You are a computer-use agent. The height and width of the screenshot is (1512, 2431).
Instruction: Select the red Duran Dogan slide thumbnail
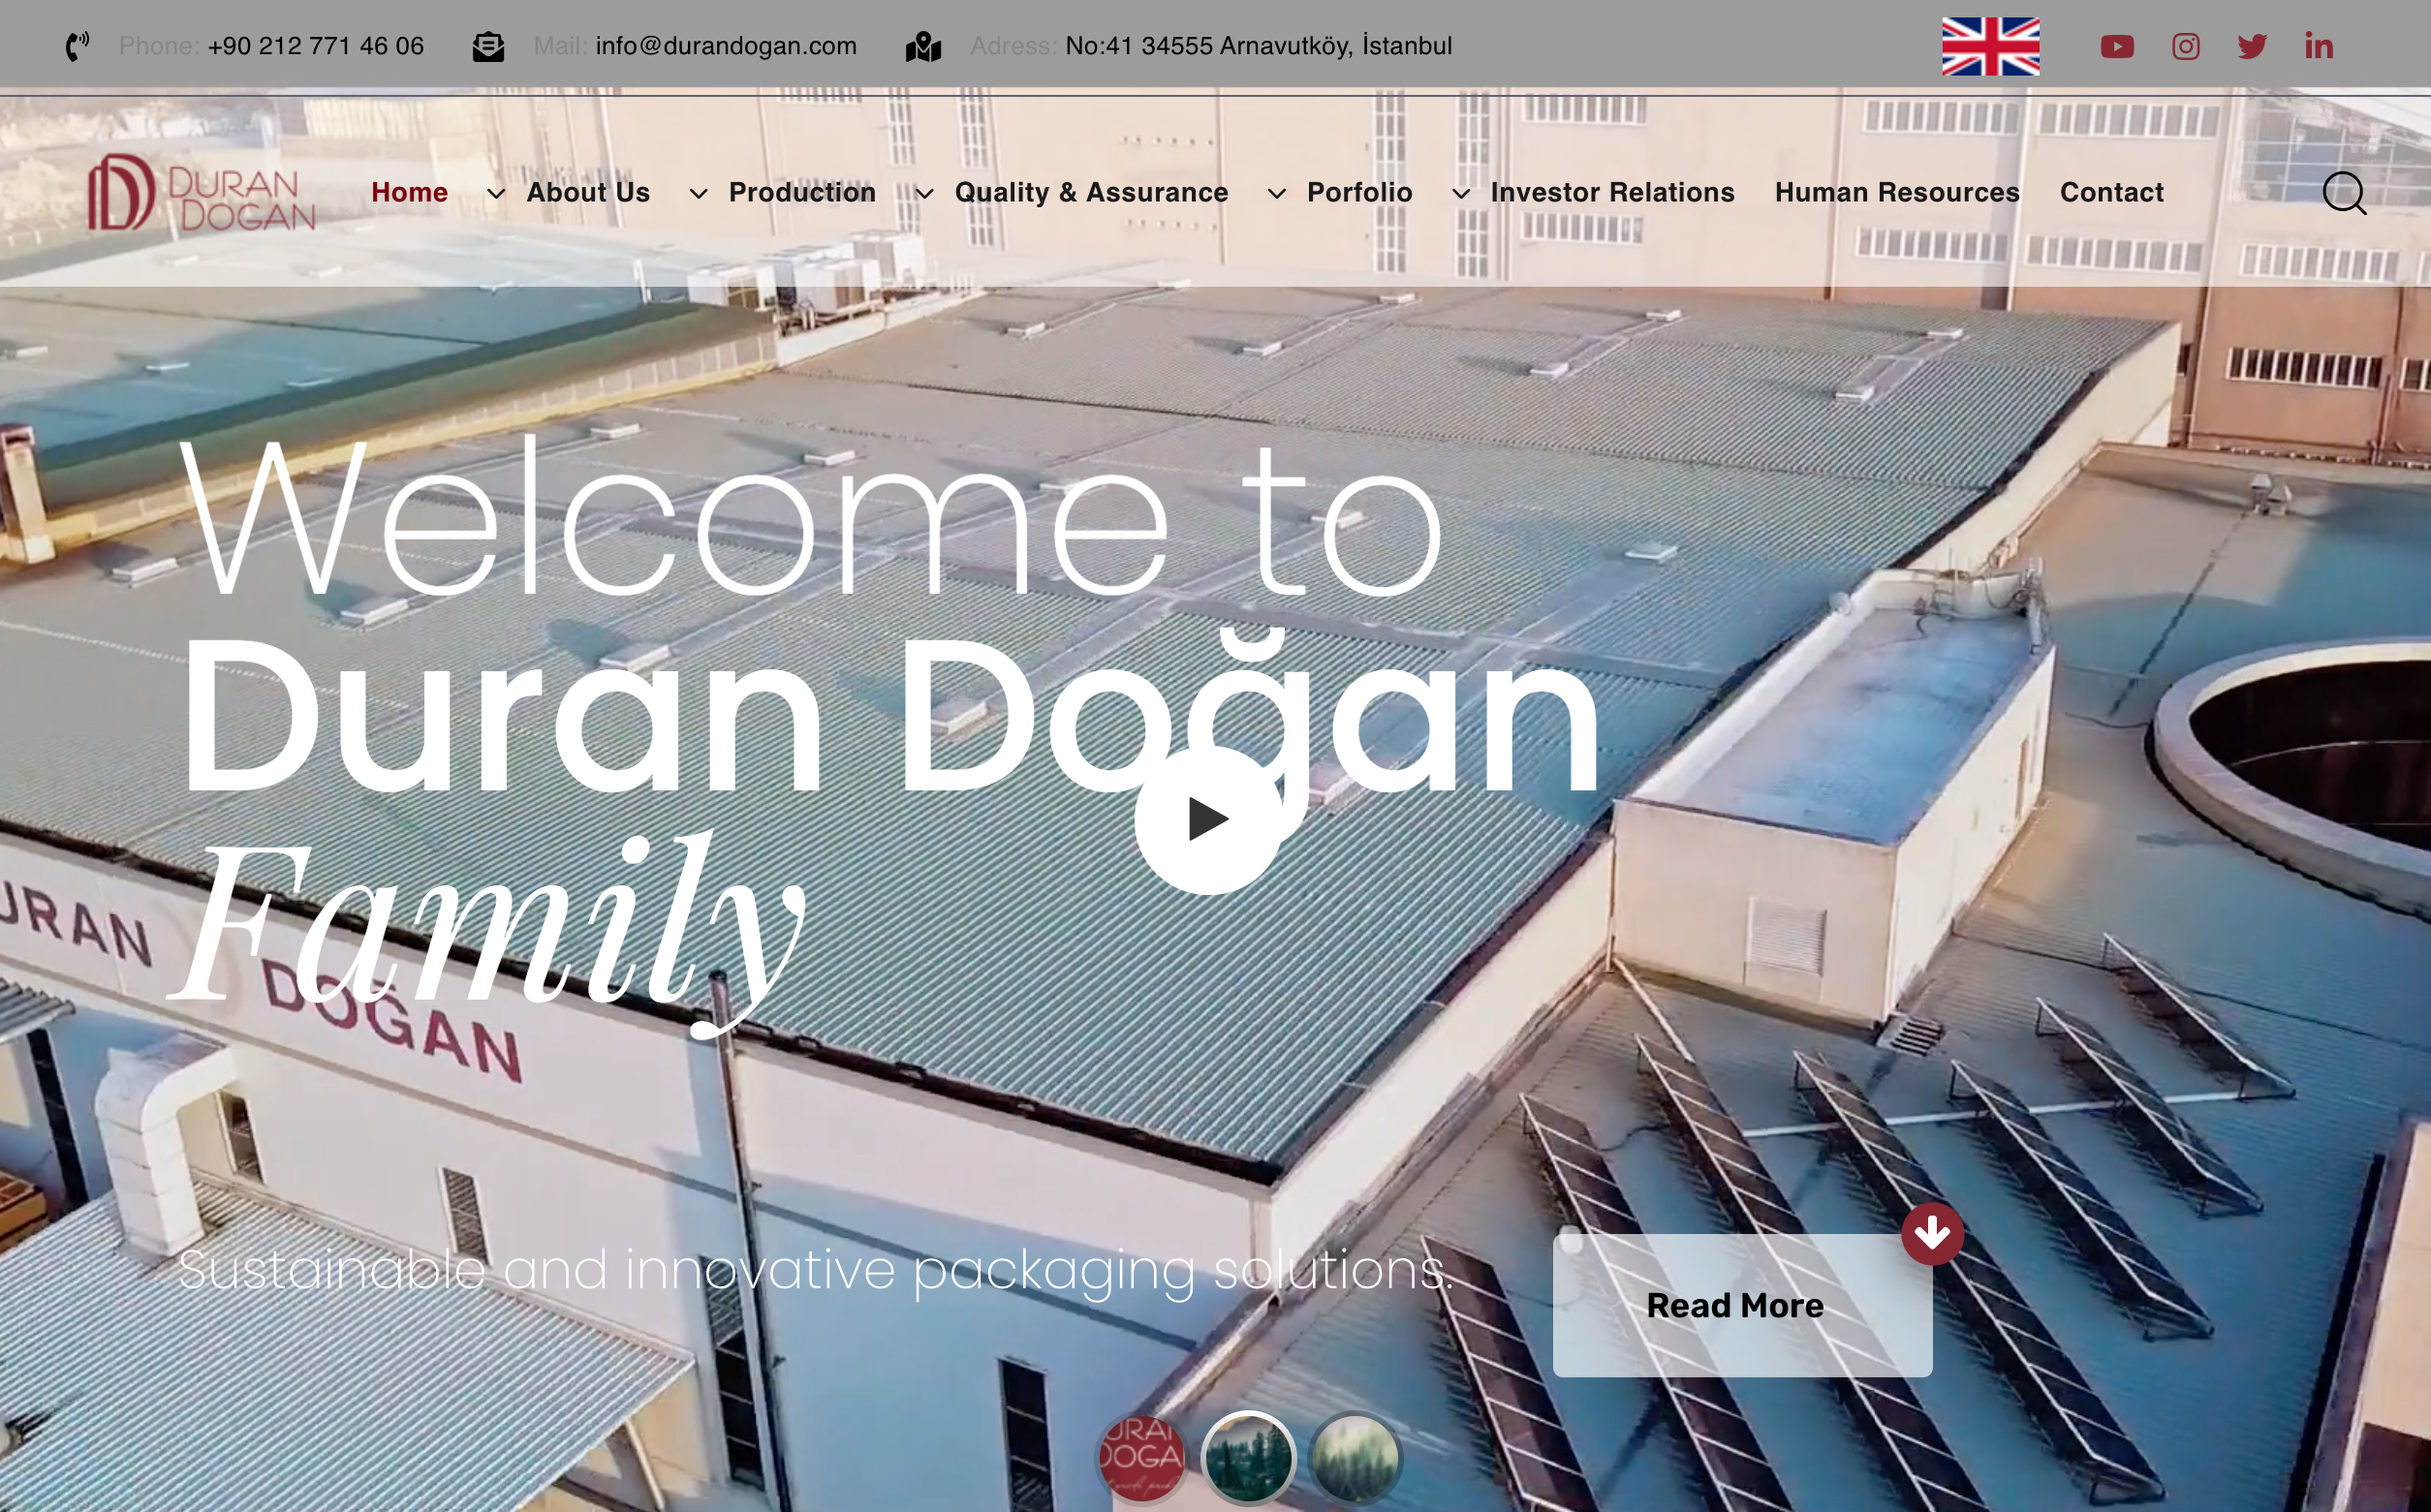click(1141, 1458)
